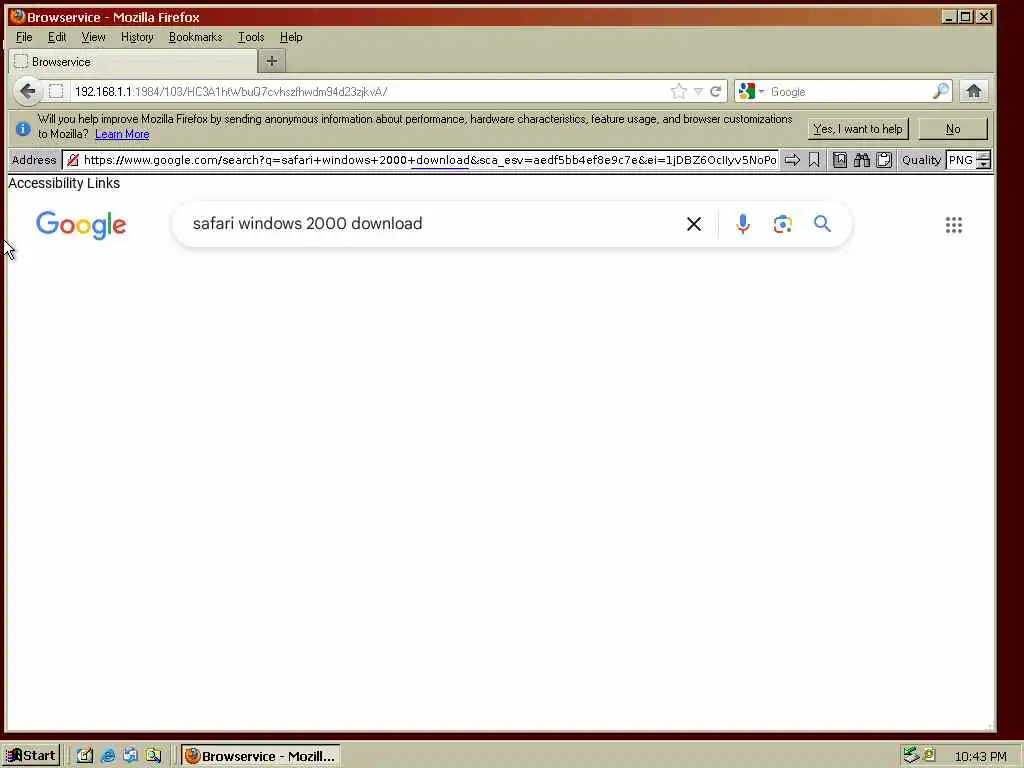Open the Google apps grid
1024x768 pixels.
953,225
